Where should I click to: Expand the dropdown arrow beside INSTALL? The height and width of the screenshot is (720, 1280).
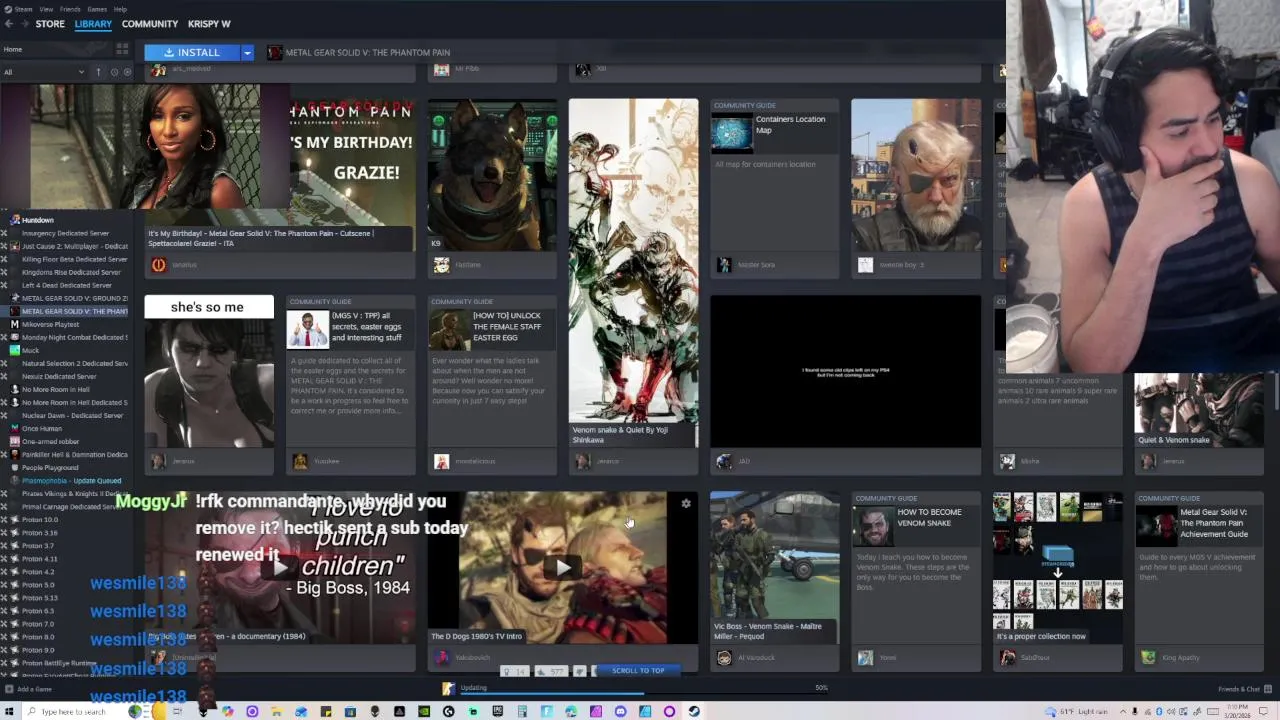tap(247, 52)
